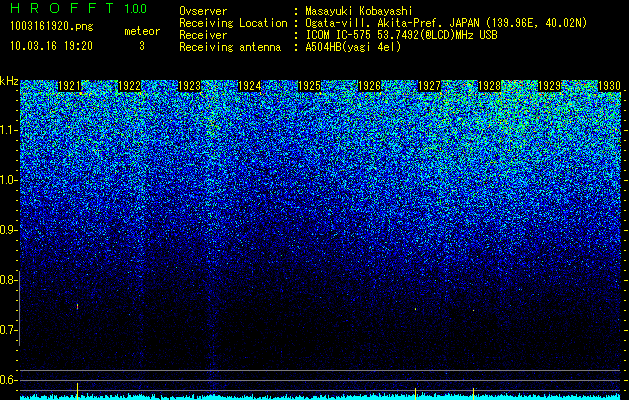Click the Receiver field label
Viewport: 629px width, 400px height.
203,35
